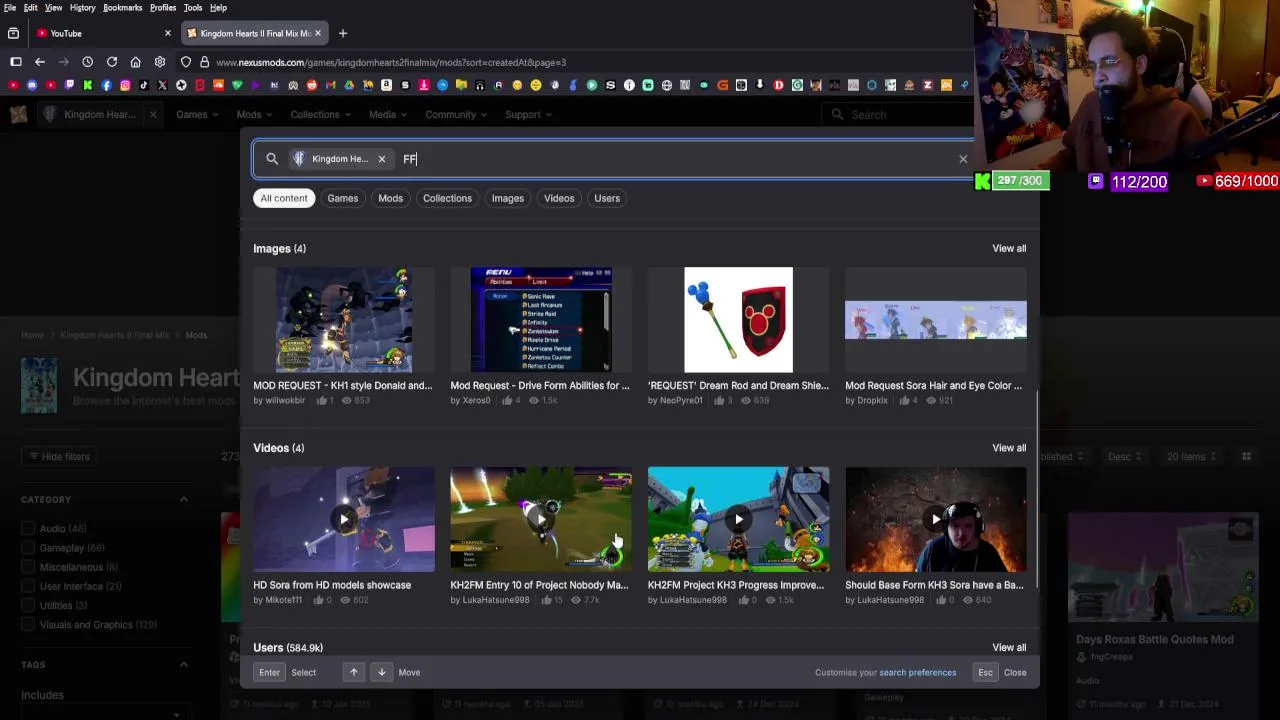Viewport: 1280px width, 720px height.
Task: Open the Dream Rod and Dream Shield image
Action: tap(738, 320)
